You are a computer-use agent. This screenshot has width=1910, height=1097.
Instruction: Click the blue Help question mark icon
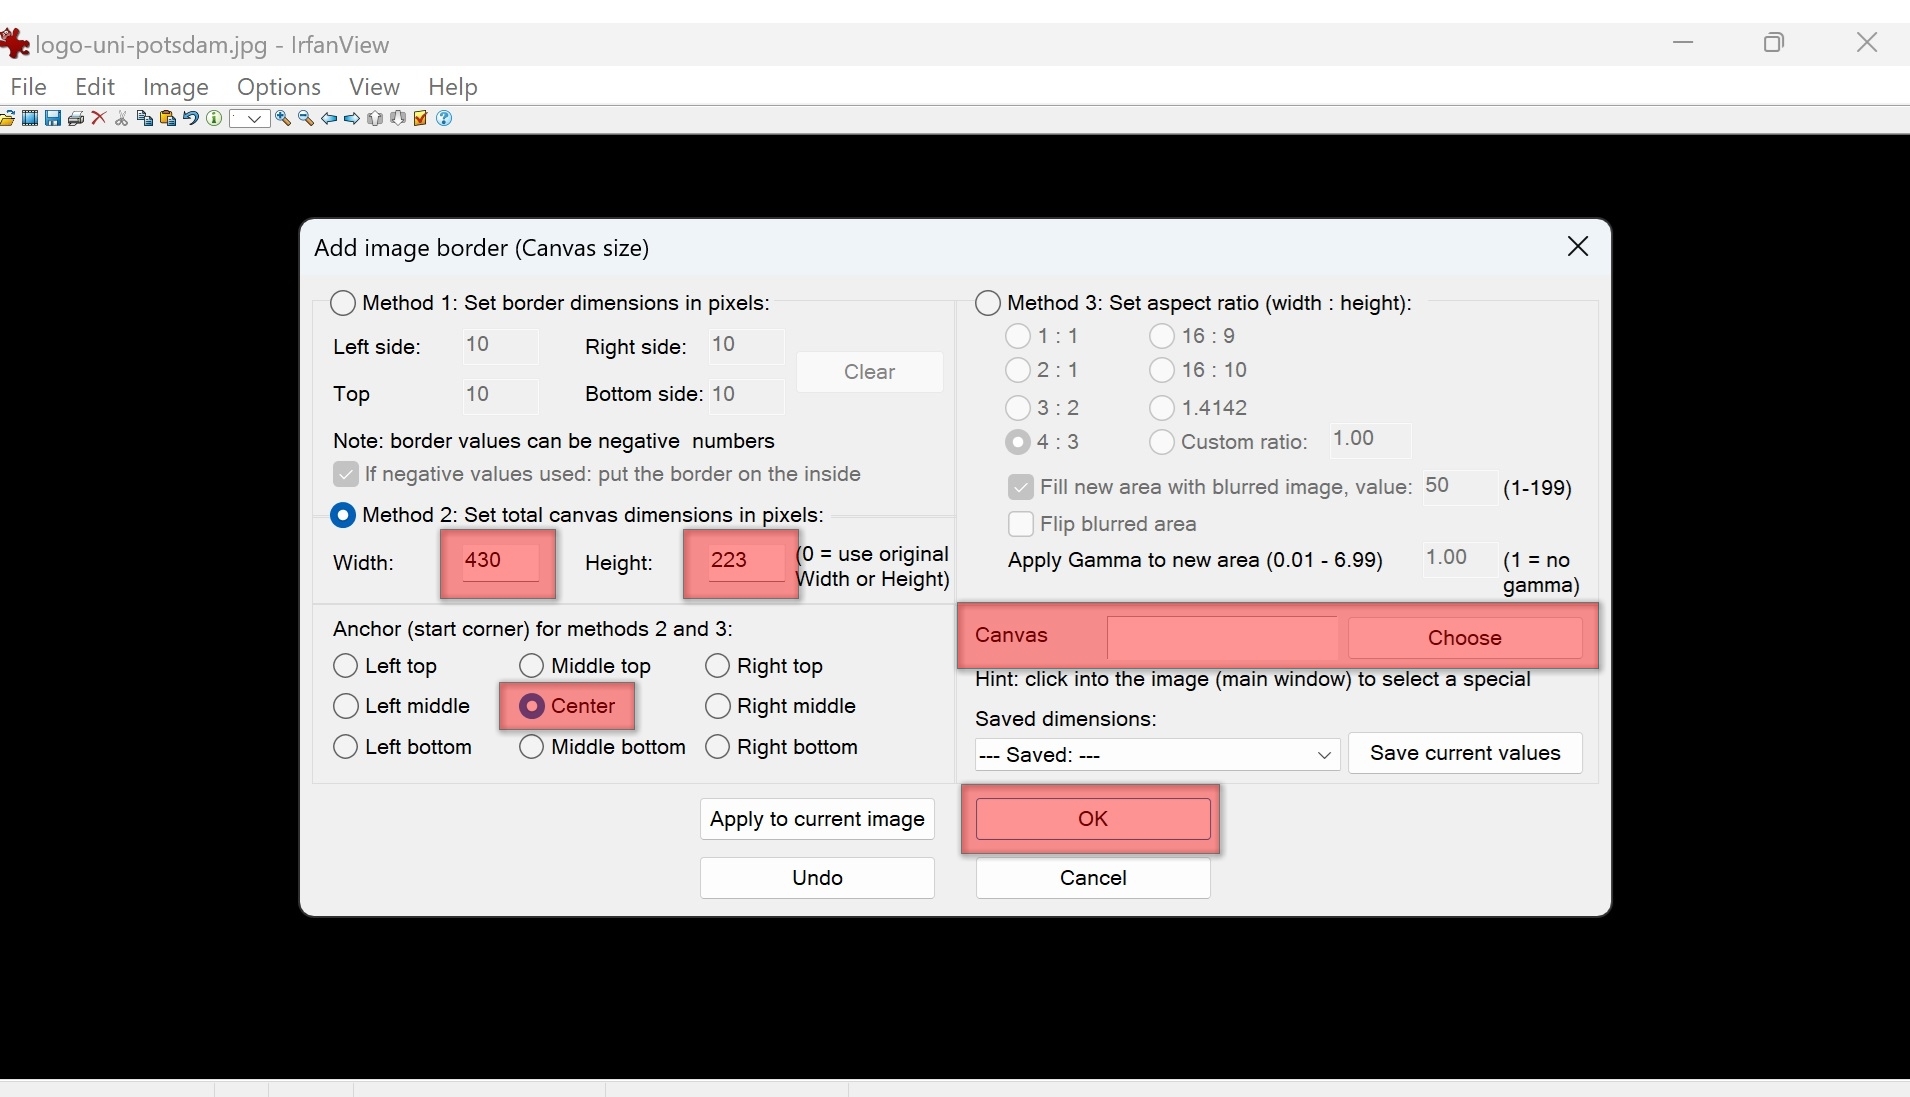click(x=445, y=119)
